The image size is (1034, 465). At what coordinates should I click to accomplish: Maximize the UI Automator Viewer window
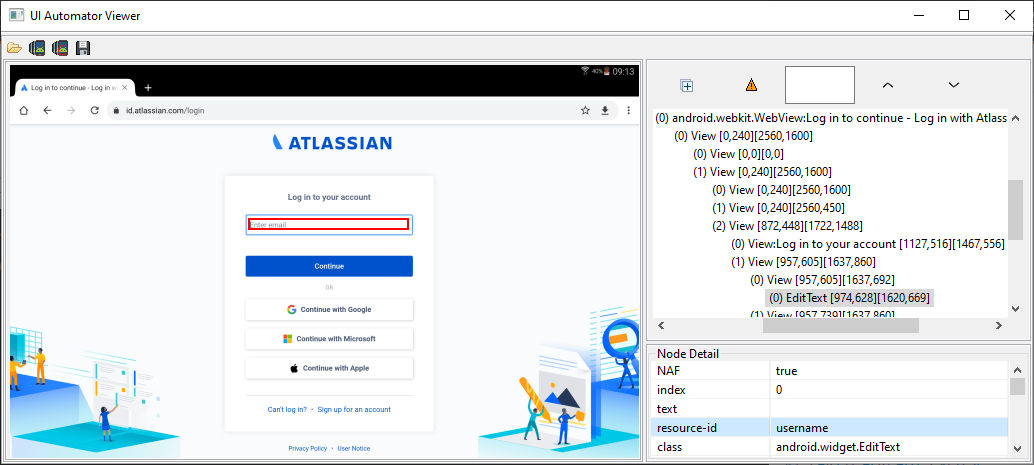(x=964, y=15)
